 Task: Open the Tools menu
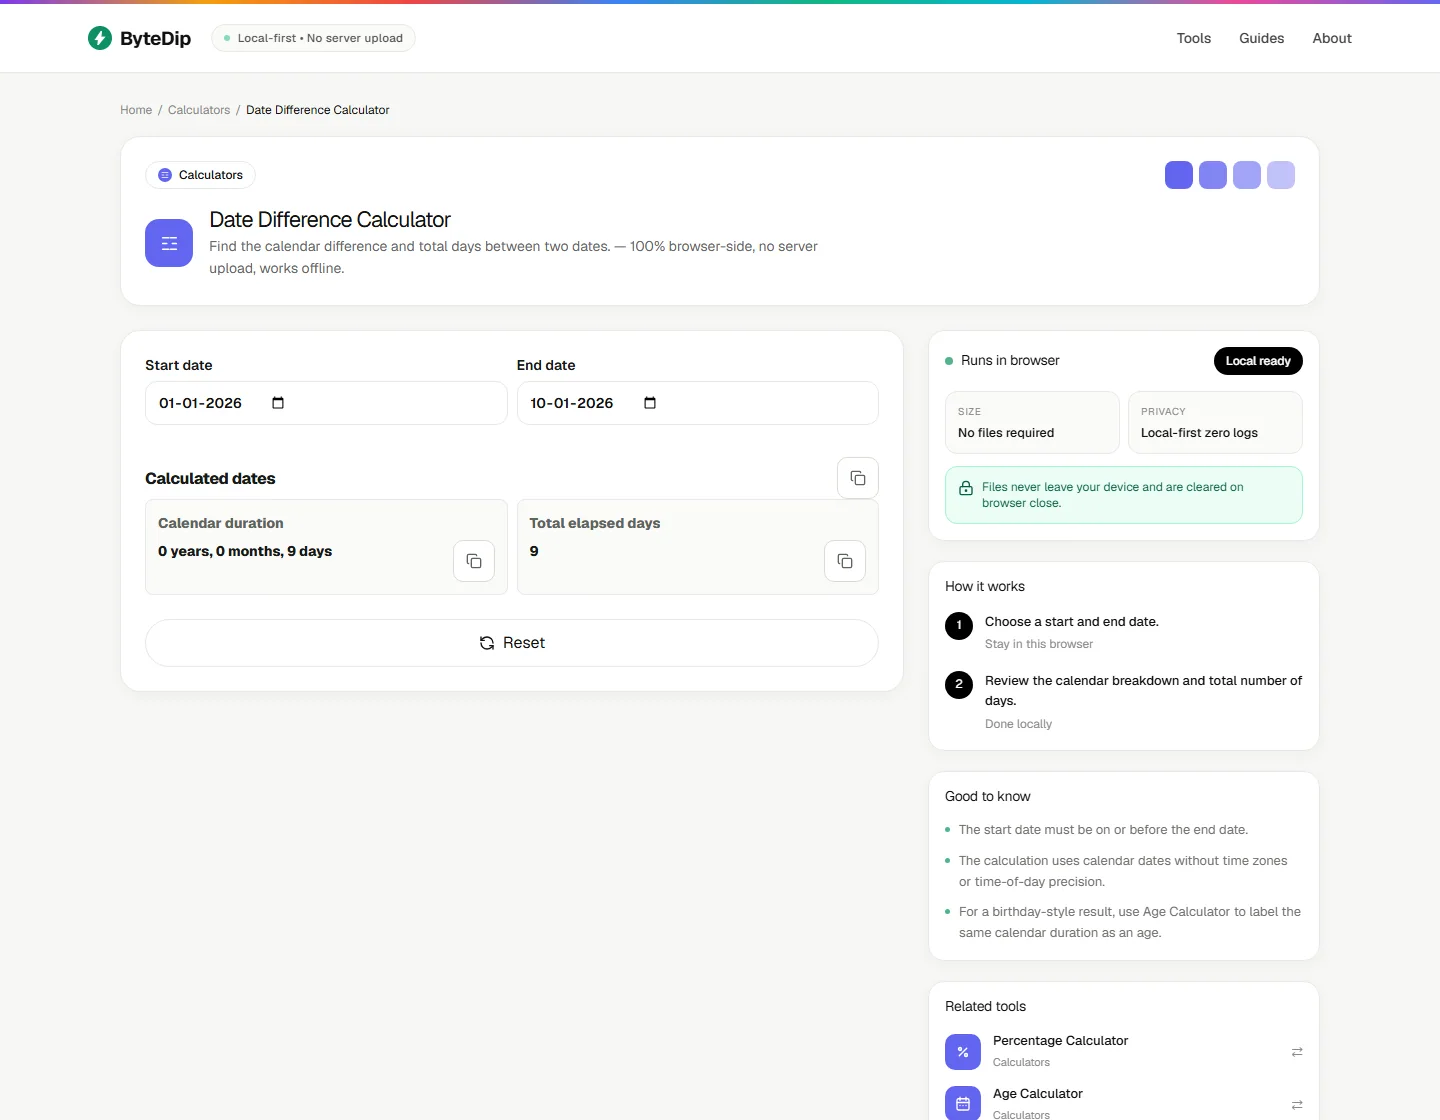1194,38
